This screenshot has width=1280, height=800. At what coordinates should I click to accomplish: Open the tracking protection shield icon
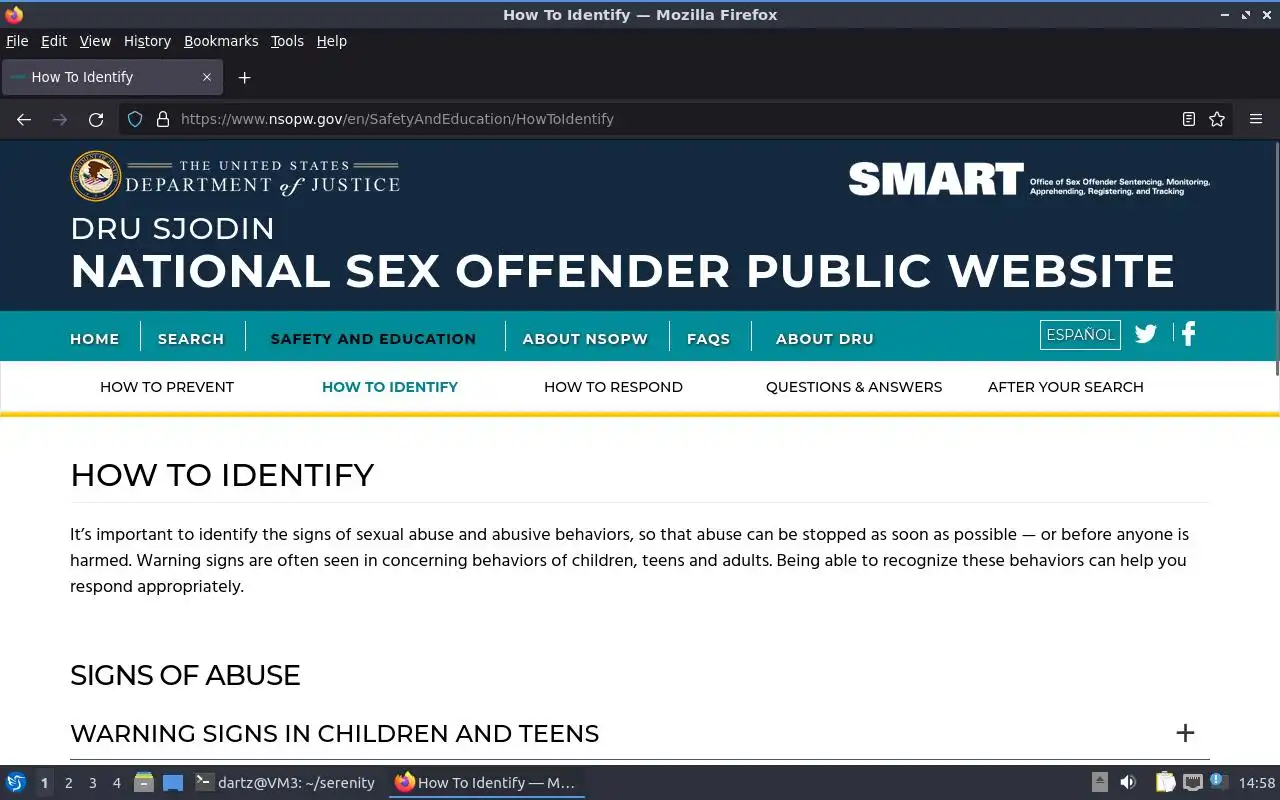tap(135, 119)
